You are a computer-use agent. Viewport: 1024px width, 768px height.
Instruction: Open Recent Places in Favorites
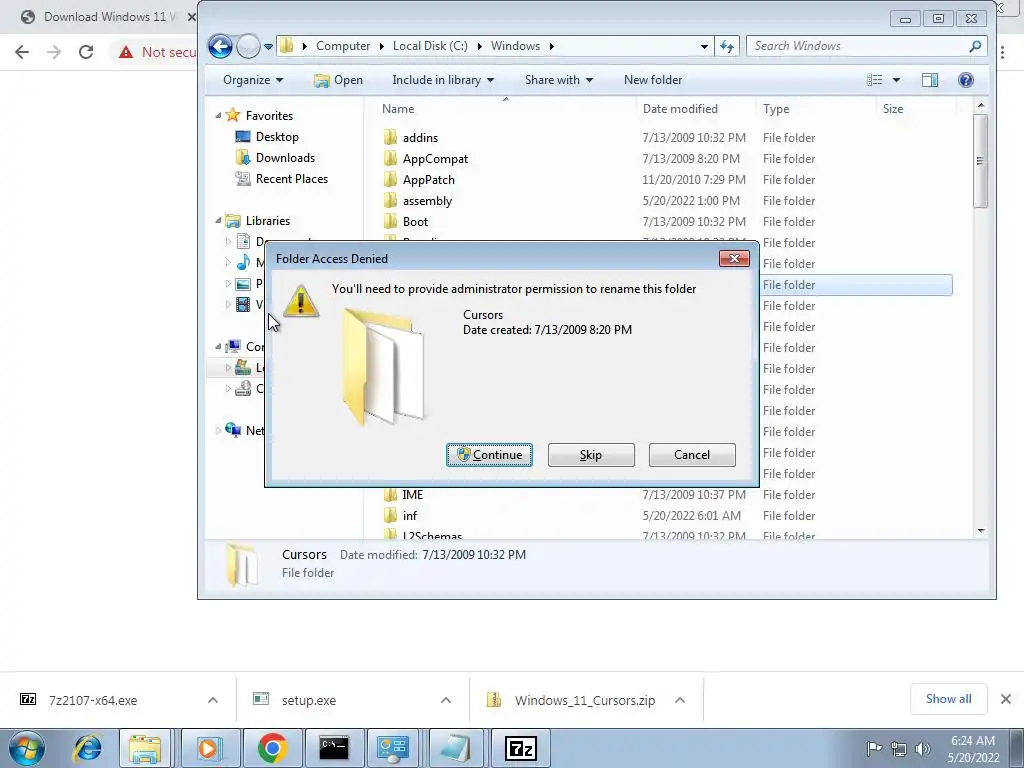coord(291,179)
